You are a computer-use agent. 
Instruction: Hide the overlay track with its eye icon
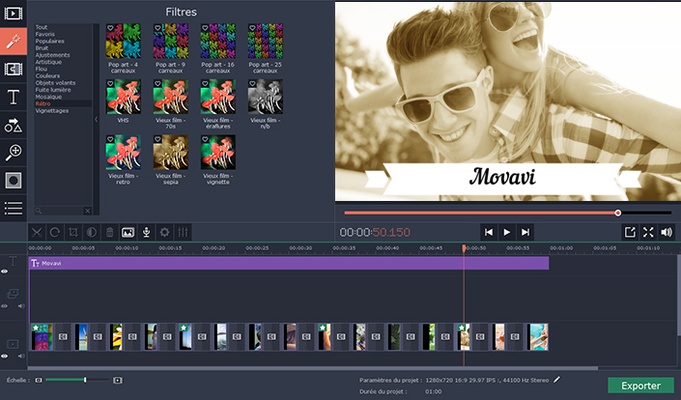click(4, 306)
